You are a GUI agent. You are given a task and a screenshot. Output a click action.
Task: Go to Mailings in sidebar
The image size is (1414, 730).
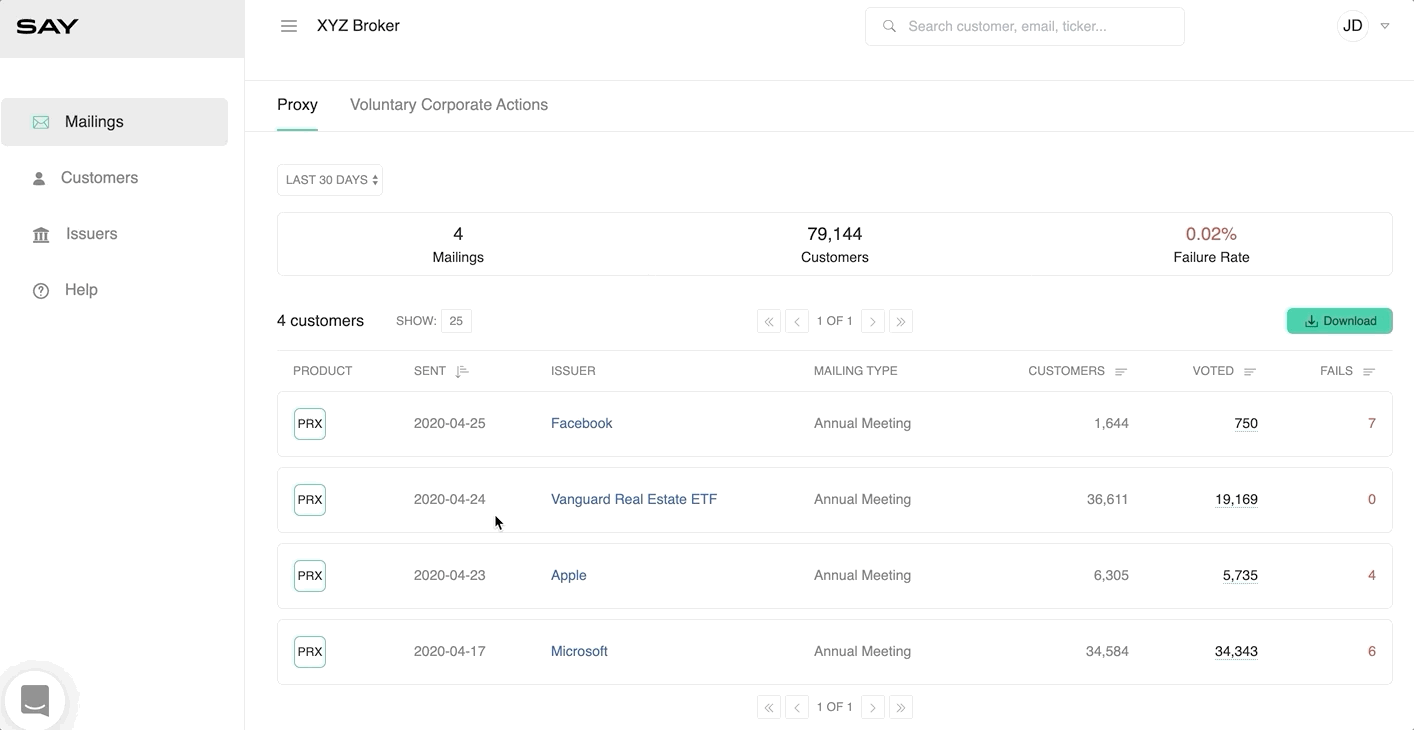pos(115,122)
